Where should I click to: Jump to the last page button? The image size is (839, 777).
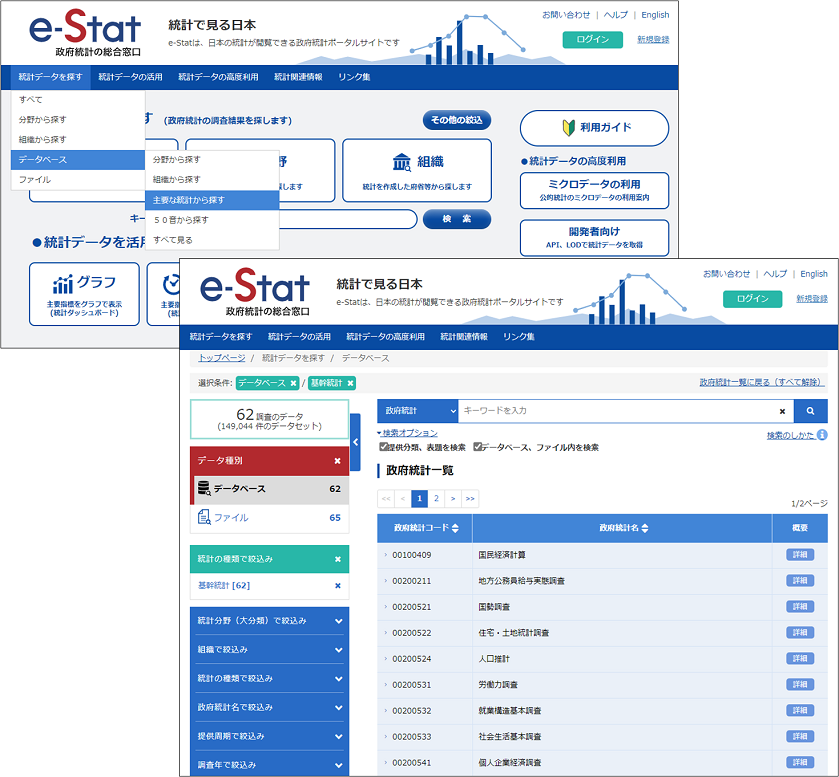click(x=470, y=499)
